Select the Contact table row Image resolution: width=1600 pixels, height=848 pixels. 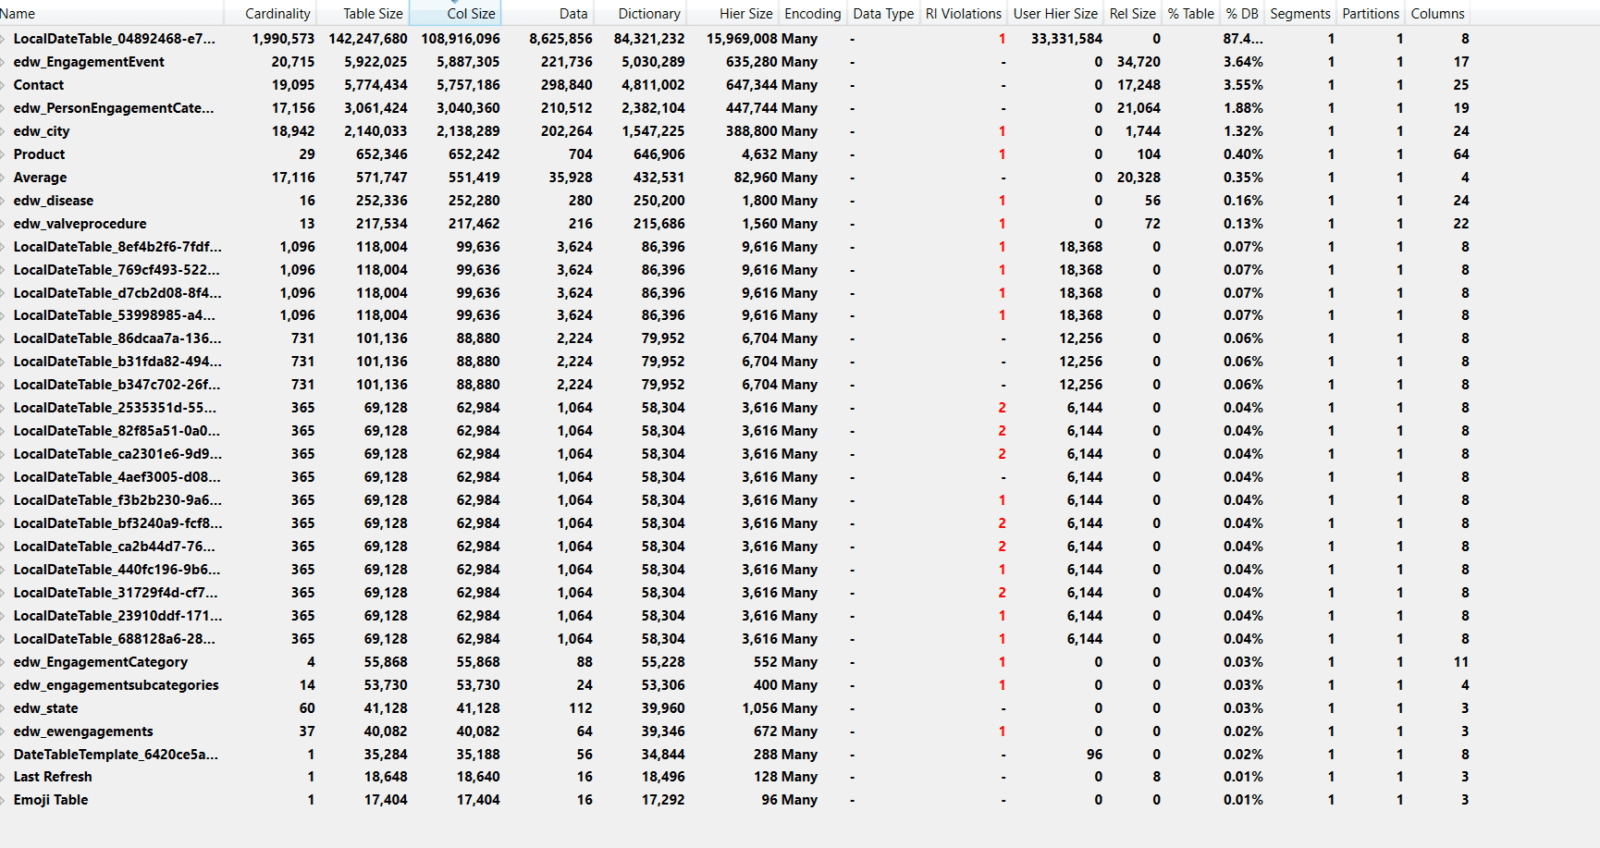(x=735, y=85)
